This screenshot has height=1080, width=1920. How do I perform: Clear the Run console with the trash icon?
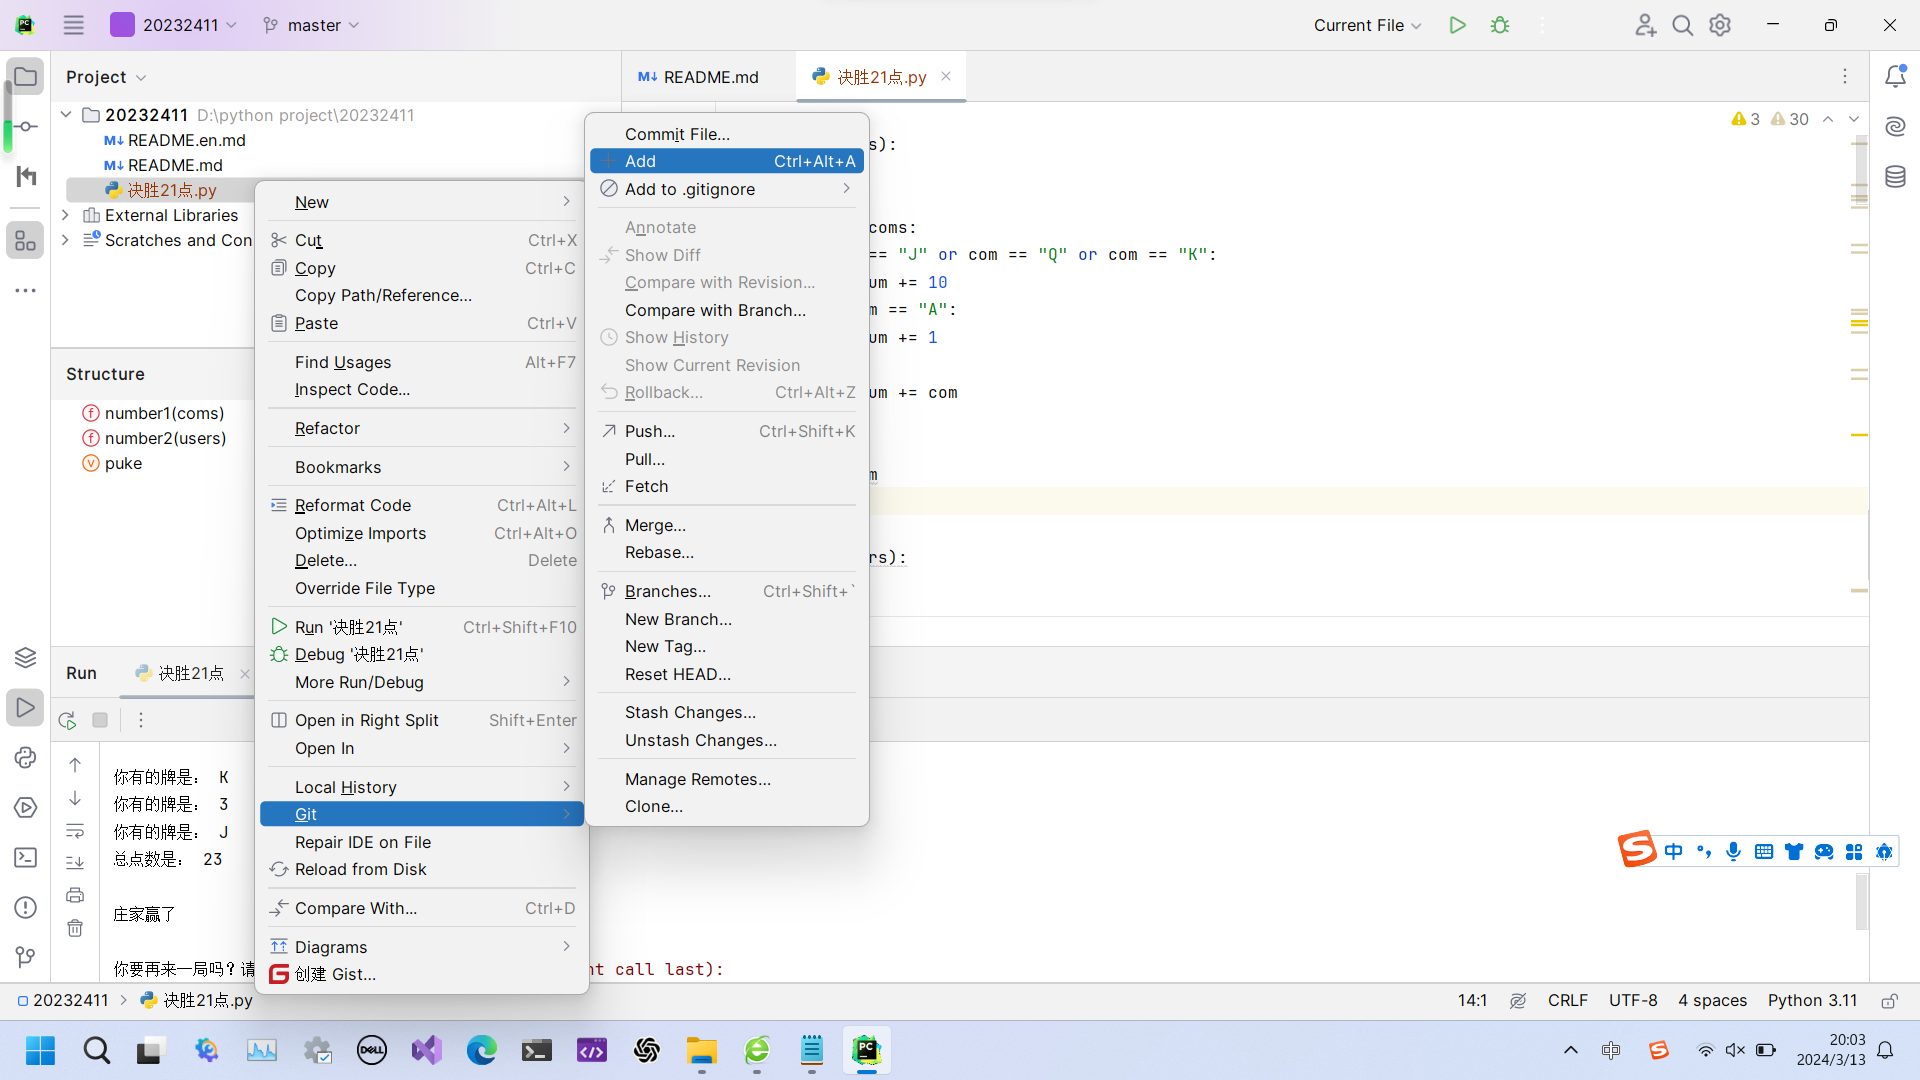75,928
